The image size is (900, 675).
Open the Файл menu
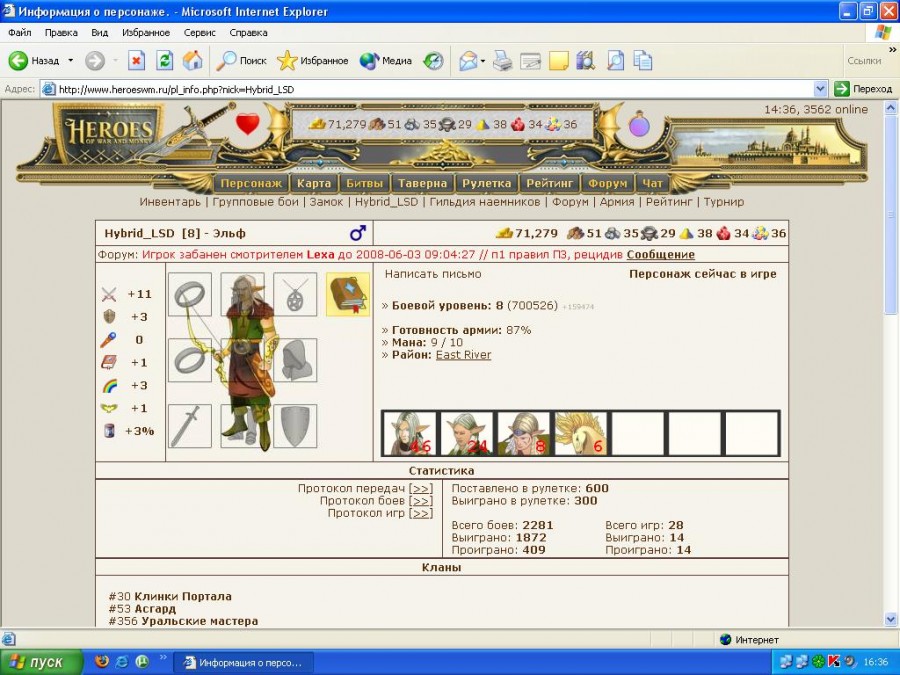point(20,33)
